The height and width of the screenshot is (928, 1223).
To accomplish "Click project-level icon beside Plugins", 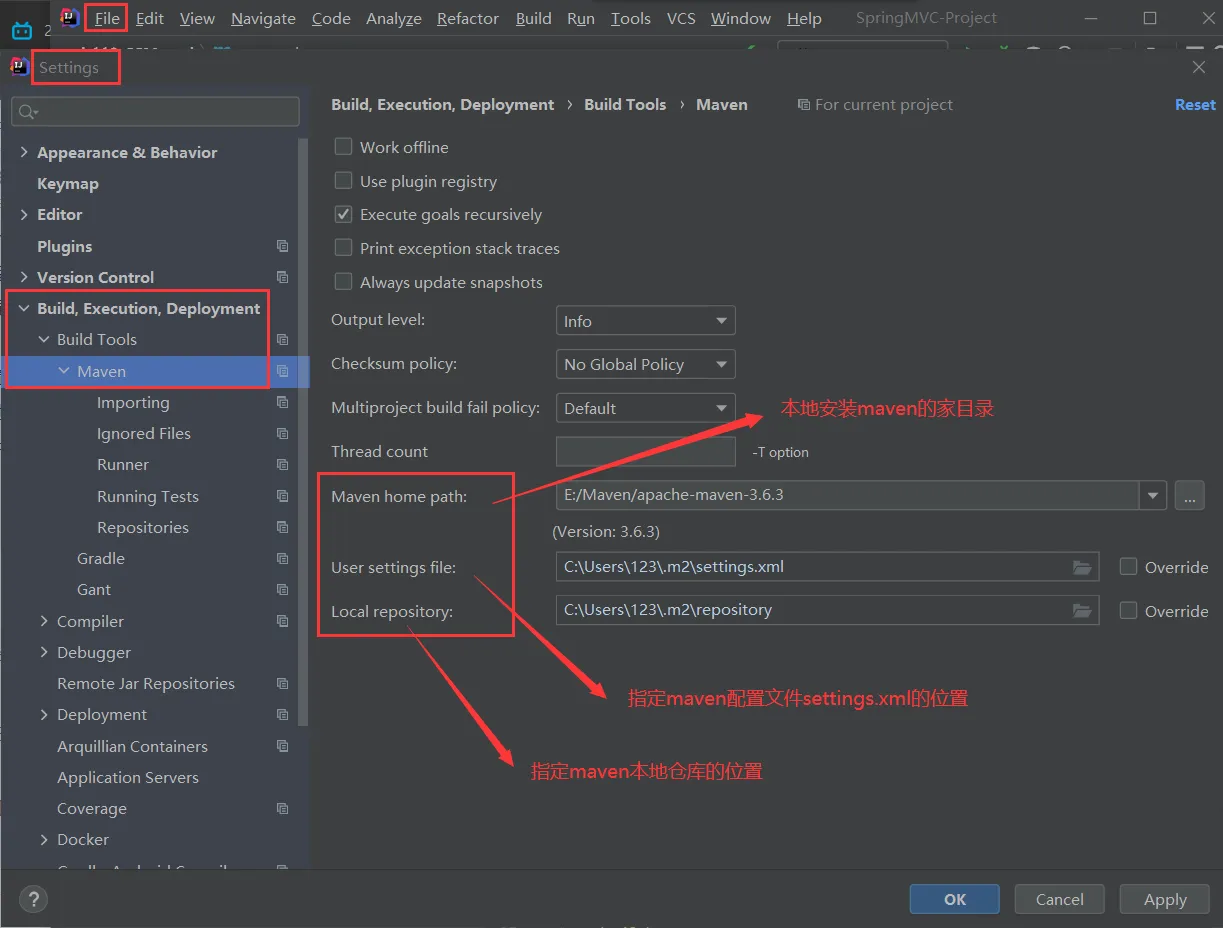I will point(282,246).
